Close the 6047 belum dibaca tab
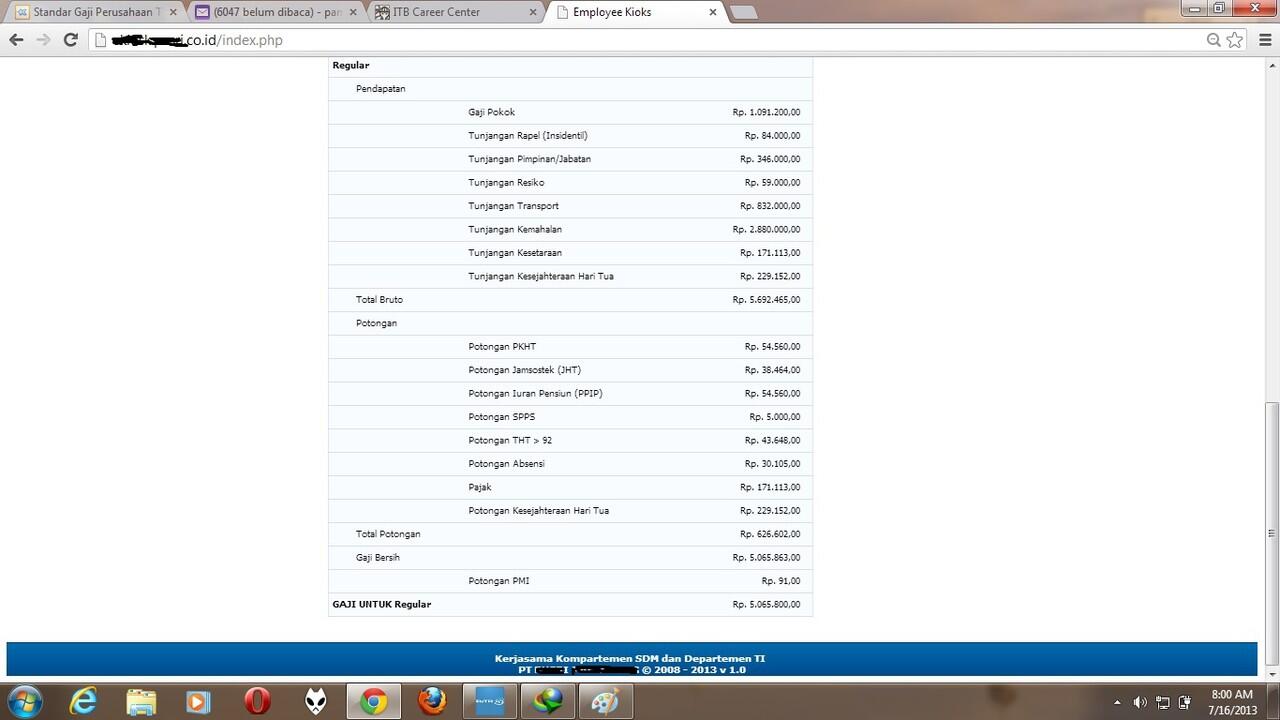 click(x=352, y=12)
